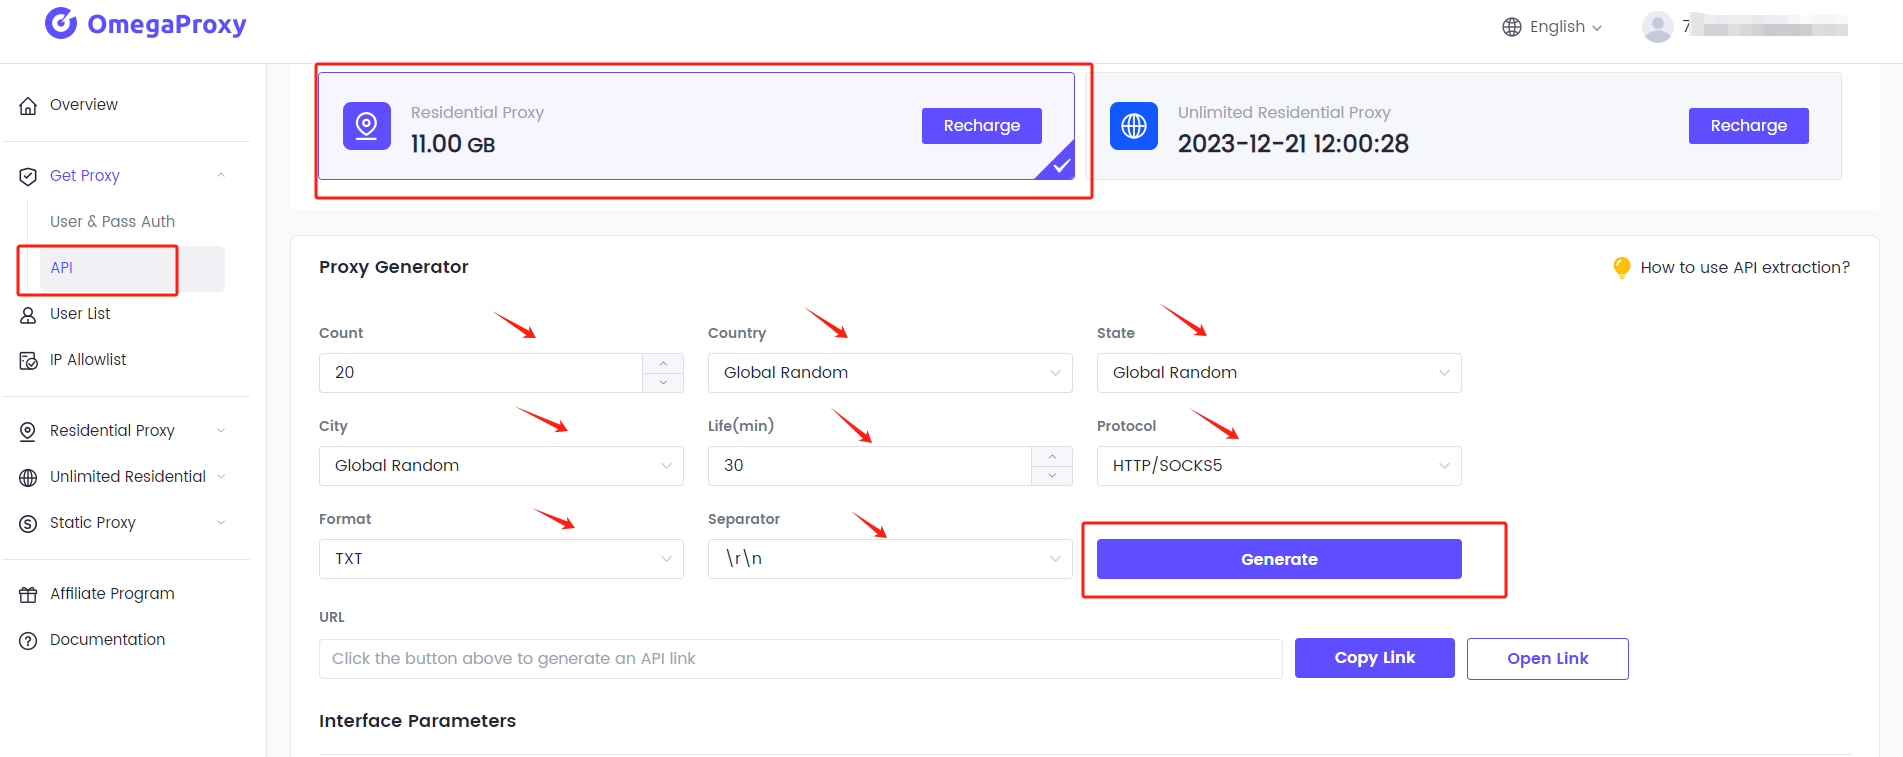This screenshot has width=1903, height=757.
Task: Open the Format TXT dropdown
Action: (501, 559)
